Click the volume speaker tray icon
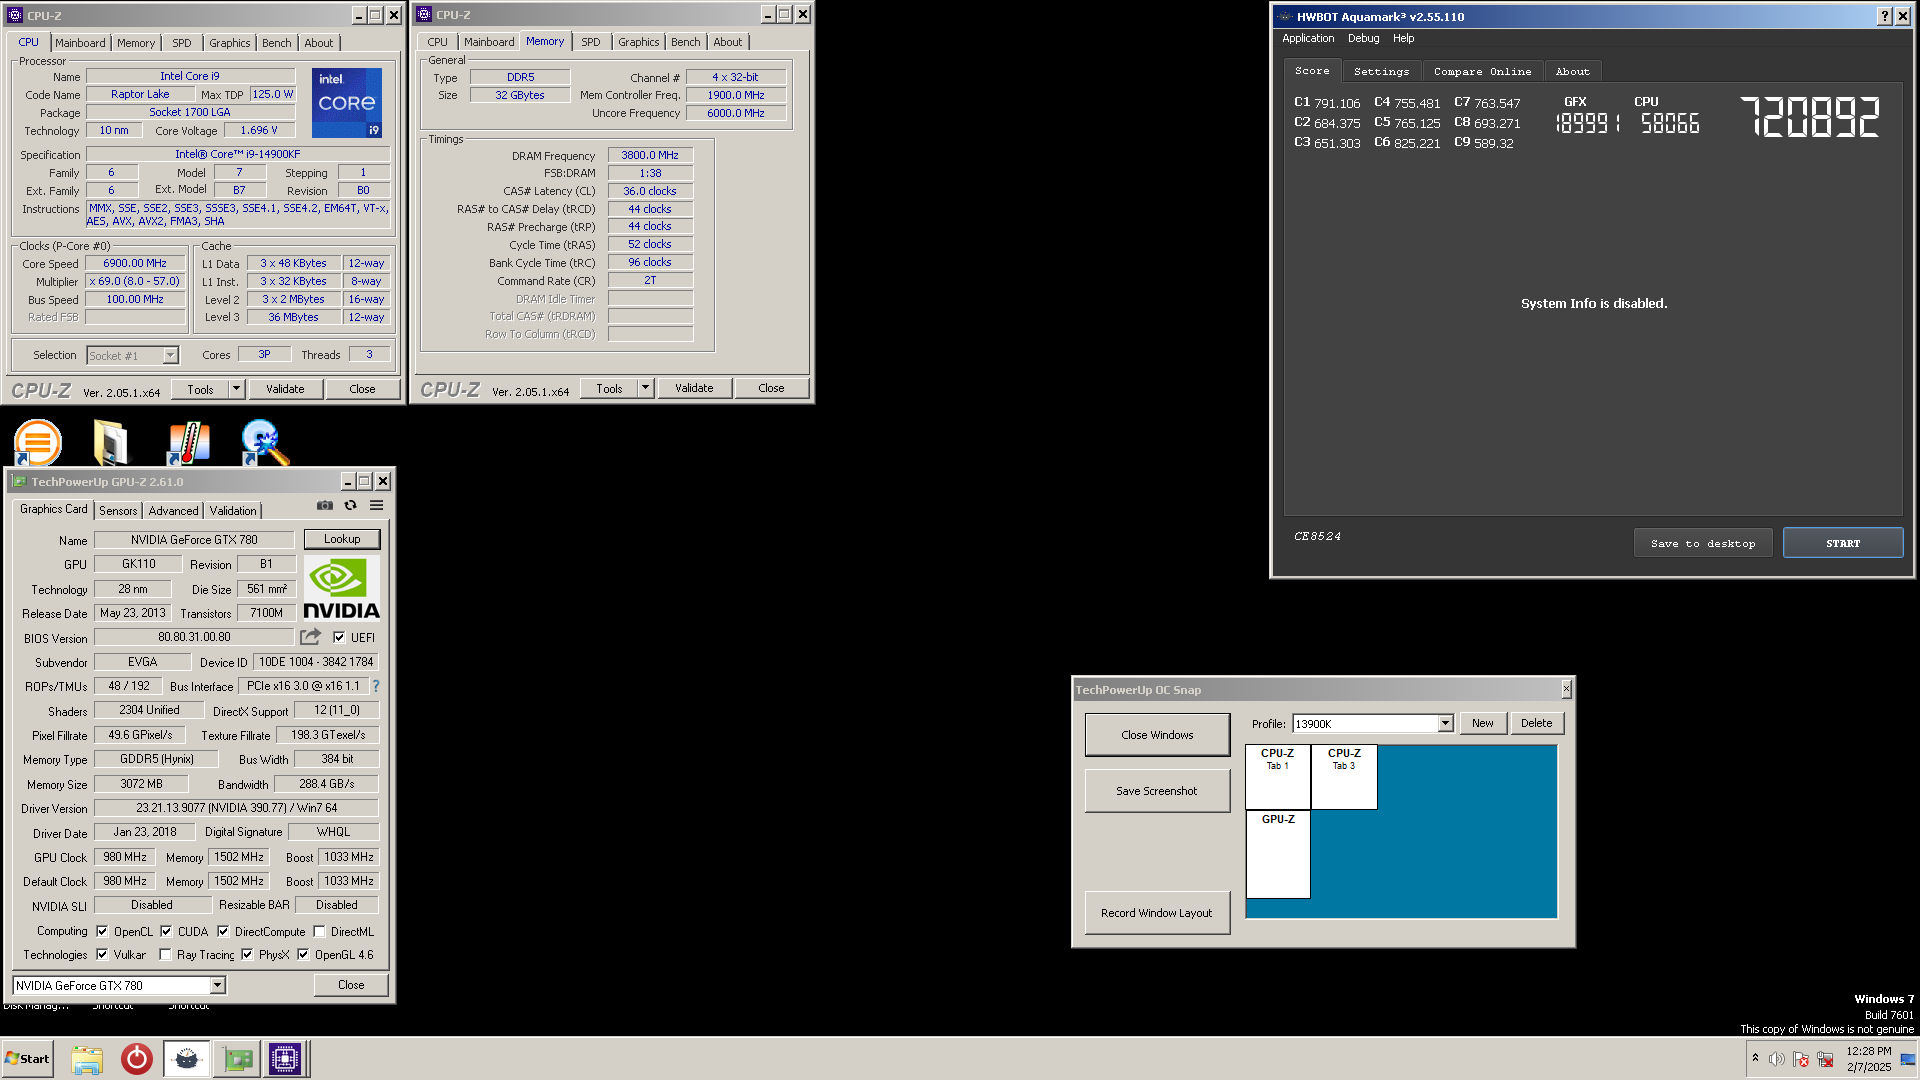This screenshot has width=1920, height=1080. (1777, 1059)
